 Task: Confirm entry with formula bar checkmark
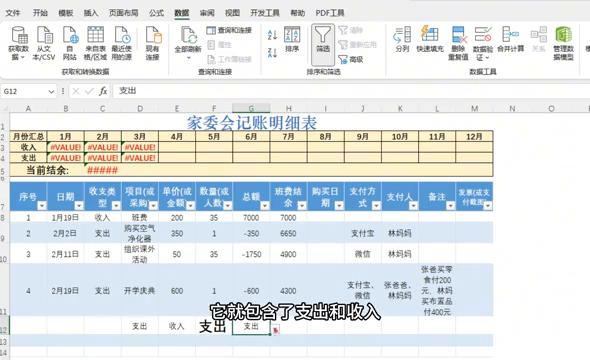[89, 91]
